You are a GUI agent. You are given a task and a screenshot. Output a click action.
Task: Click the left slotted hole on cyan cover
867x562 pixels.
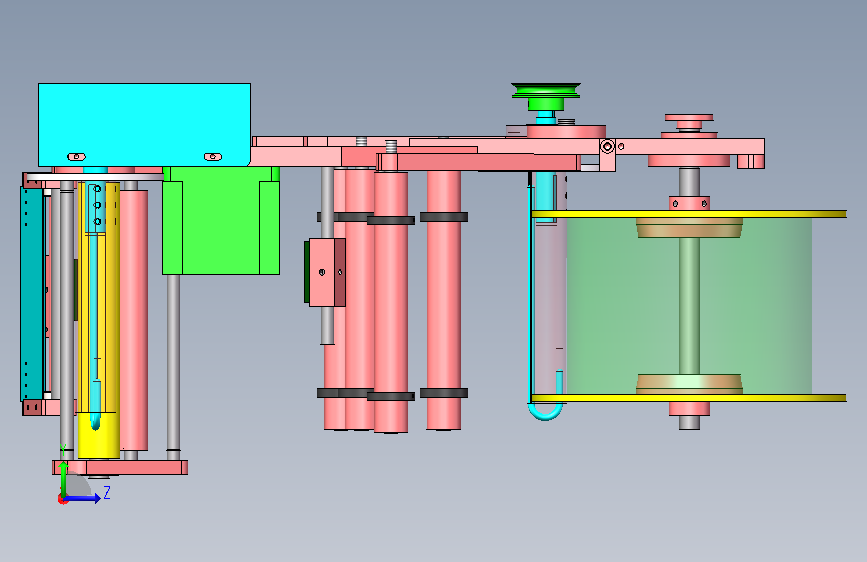[x=76, y=157]
